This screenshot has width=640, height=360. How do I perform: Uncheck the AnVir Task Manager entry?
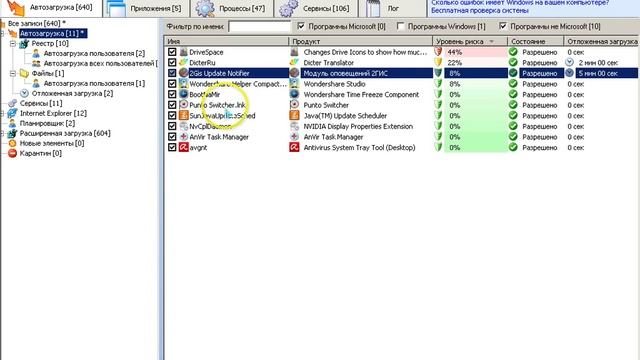tap(172, 137)
